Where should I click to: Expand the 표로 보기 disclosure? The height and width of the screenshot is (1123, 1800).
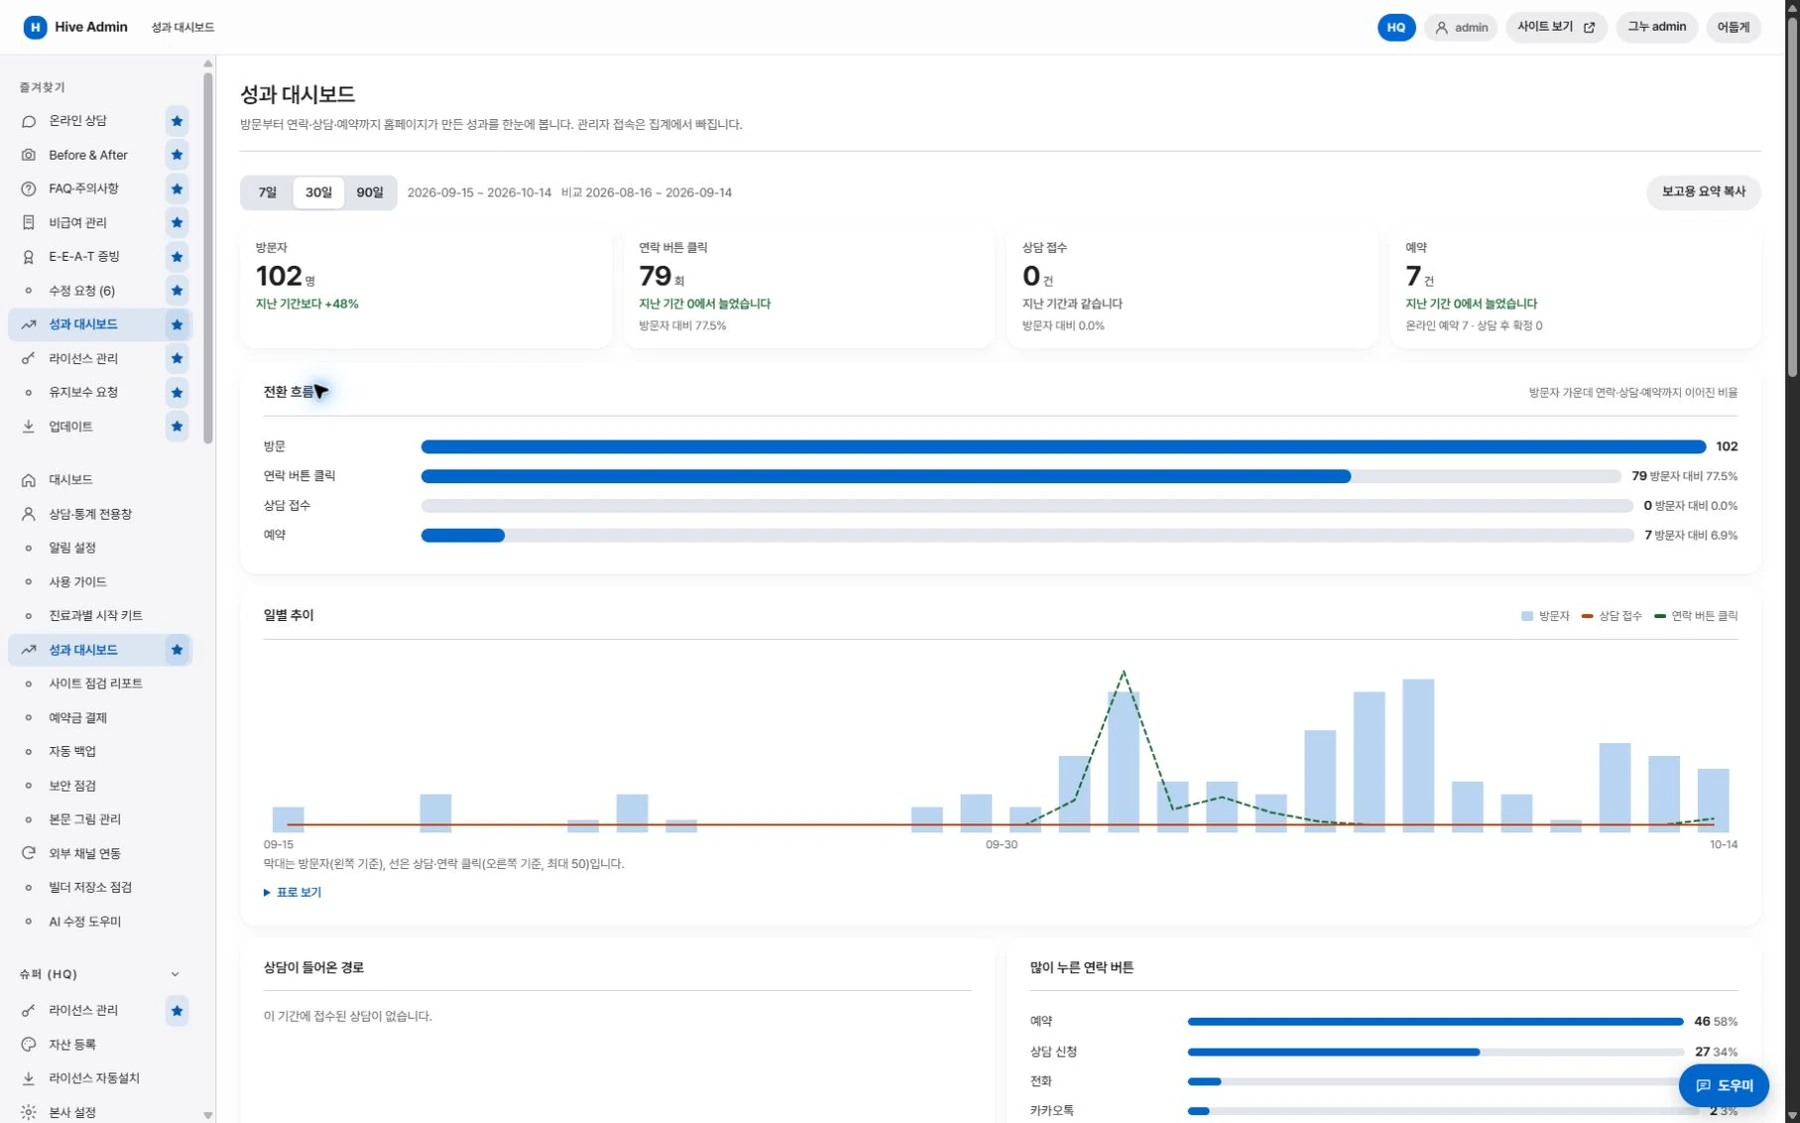point(292,892)
